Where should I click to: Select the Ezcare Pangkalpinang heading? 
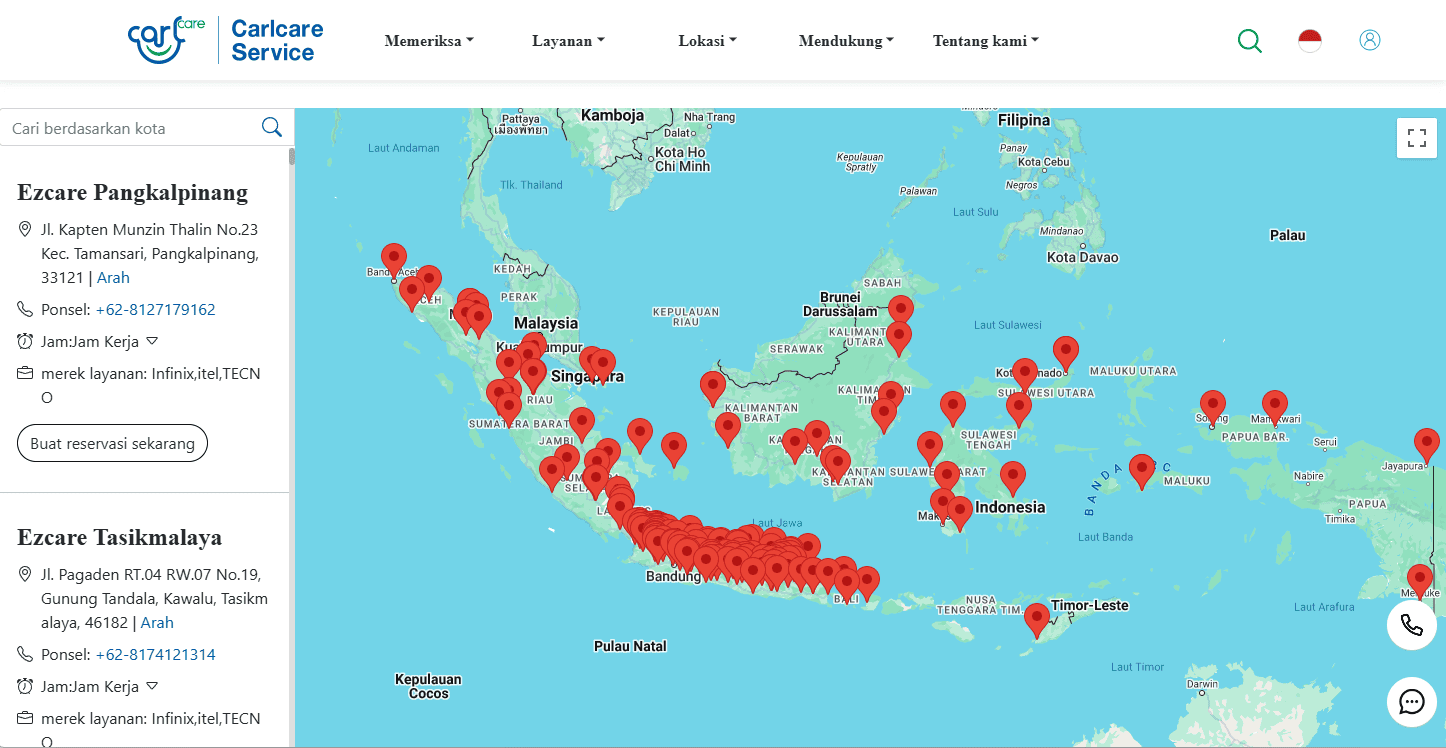[133, 192]
